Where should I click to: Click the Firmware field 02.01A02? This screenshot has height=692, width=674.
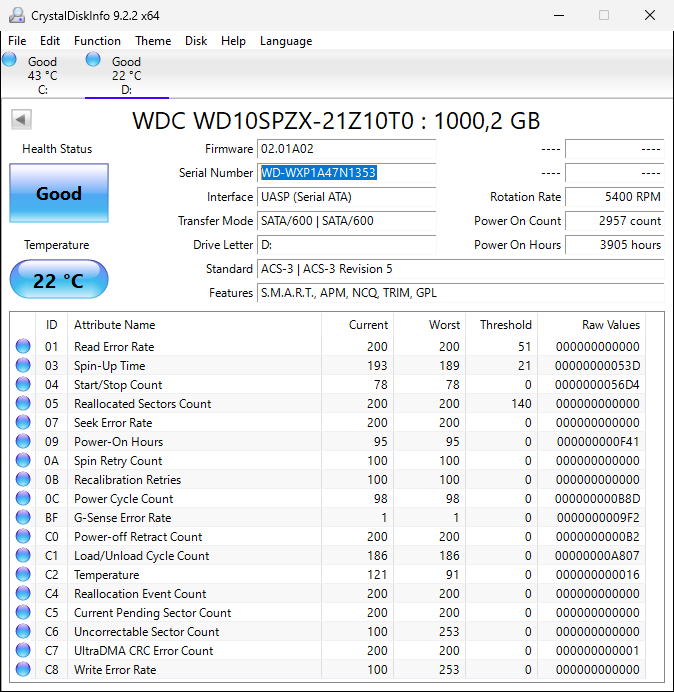[x=346, y=149]
